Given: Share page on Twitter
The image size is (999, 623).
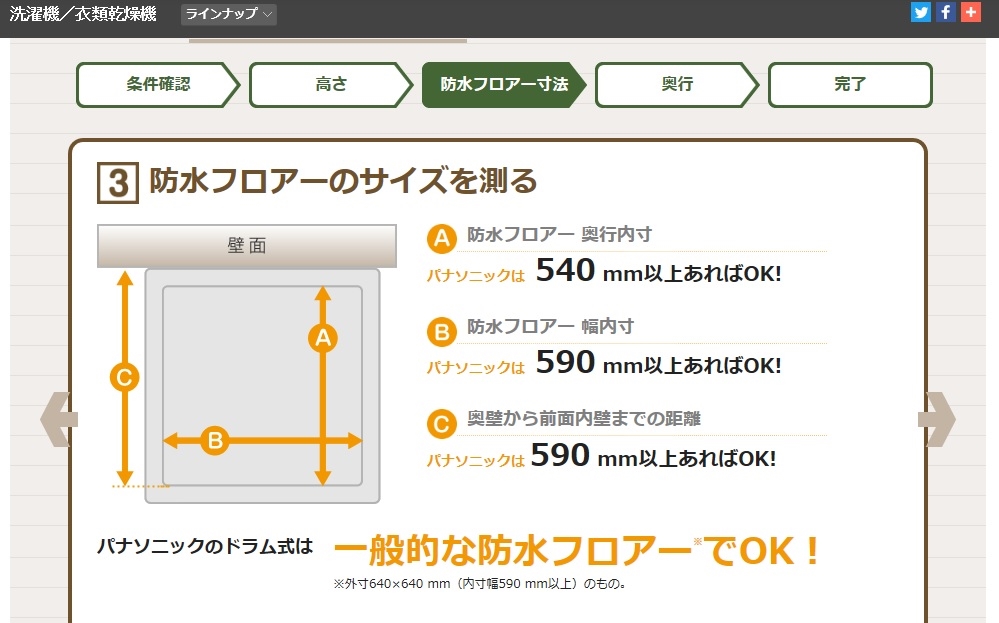Looking at the screenshot, I should pyautogui.click(x=921, y=13).
